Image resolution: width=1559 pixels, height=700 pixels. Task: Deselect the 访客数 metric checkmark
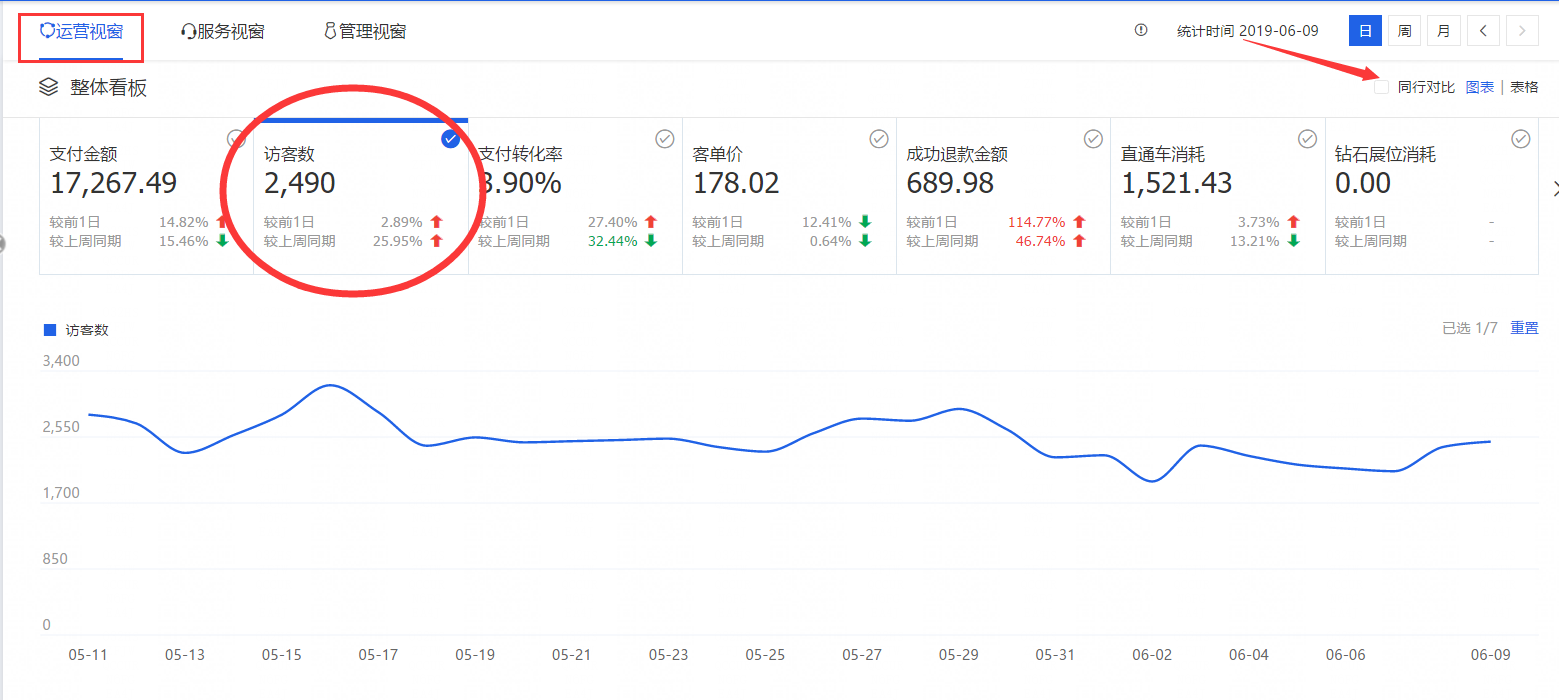(x=450, y=139)
